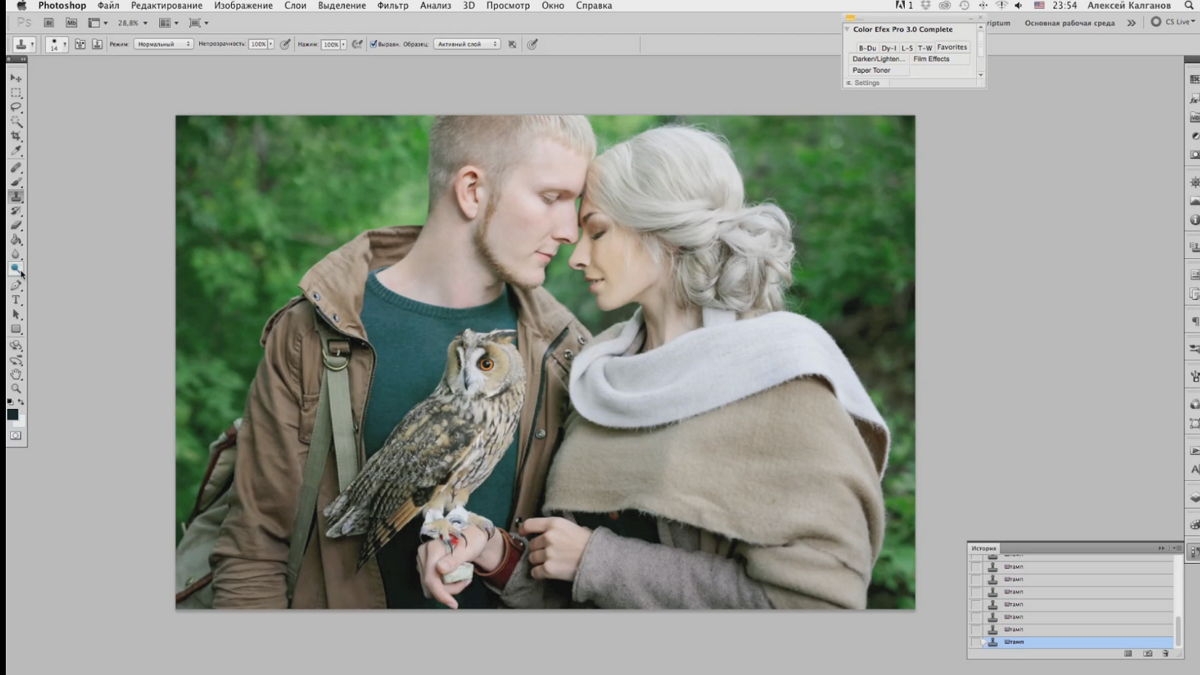Toggle the Brush panel from options bar
1200x675 pixels.
[79, 44]
